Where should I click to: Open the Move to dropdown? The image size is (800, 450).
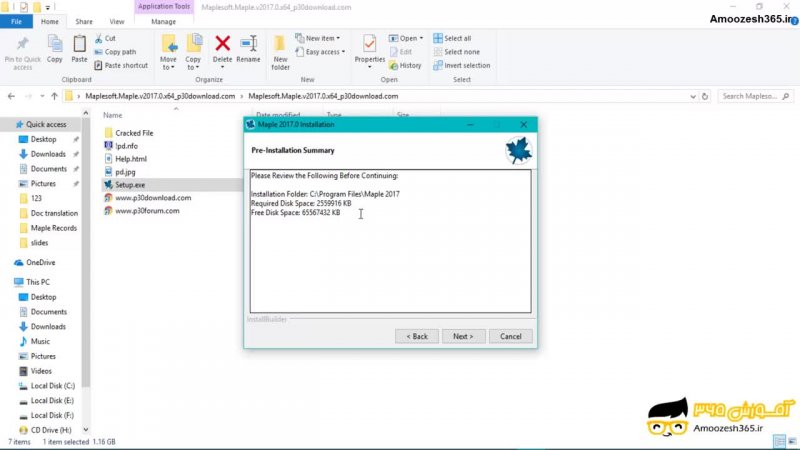click(168, 67)
